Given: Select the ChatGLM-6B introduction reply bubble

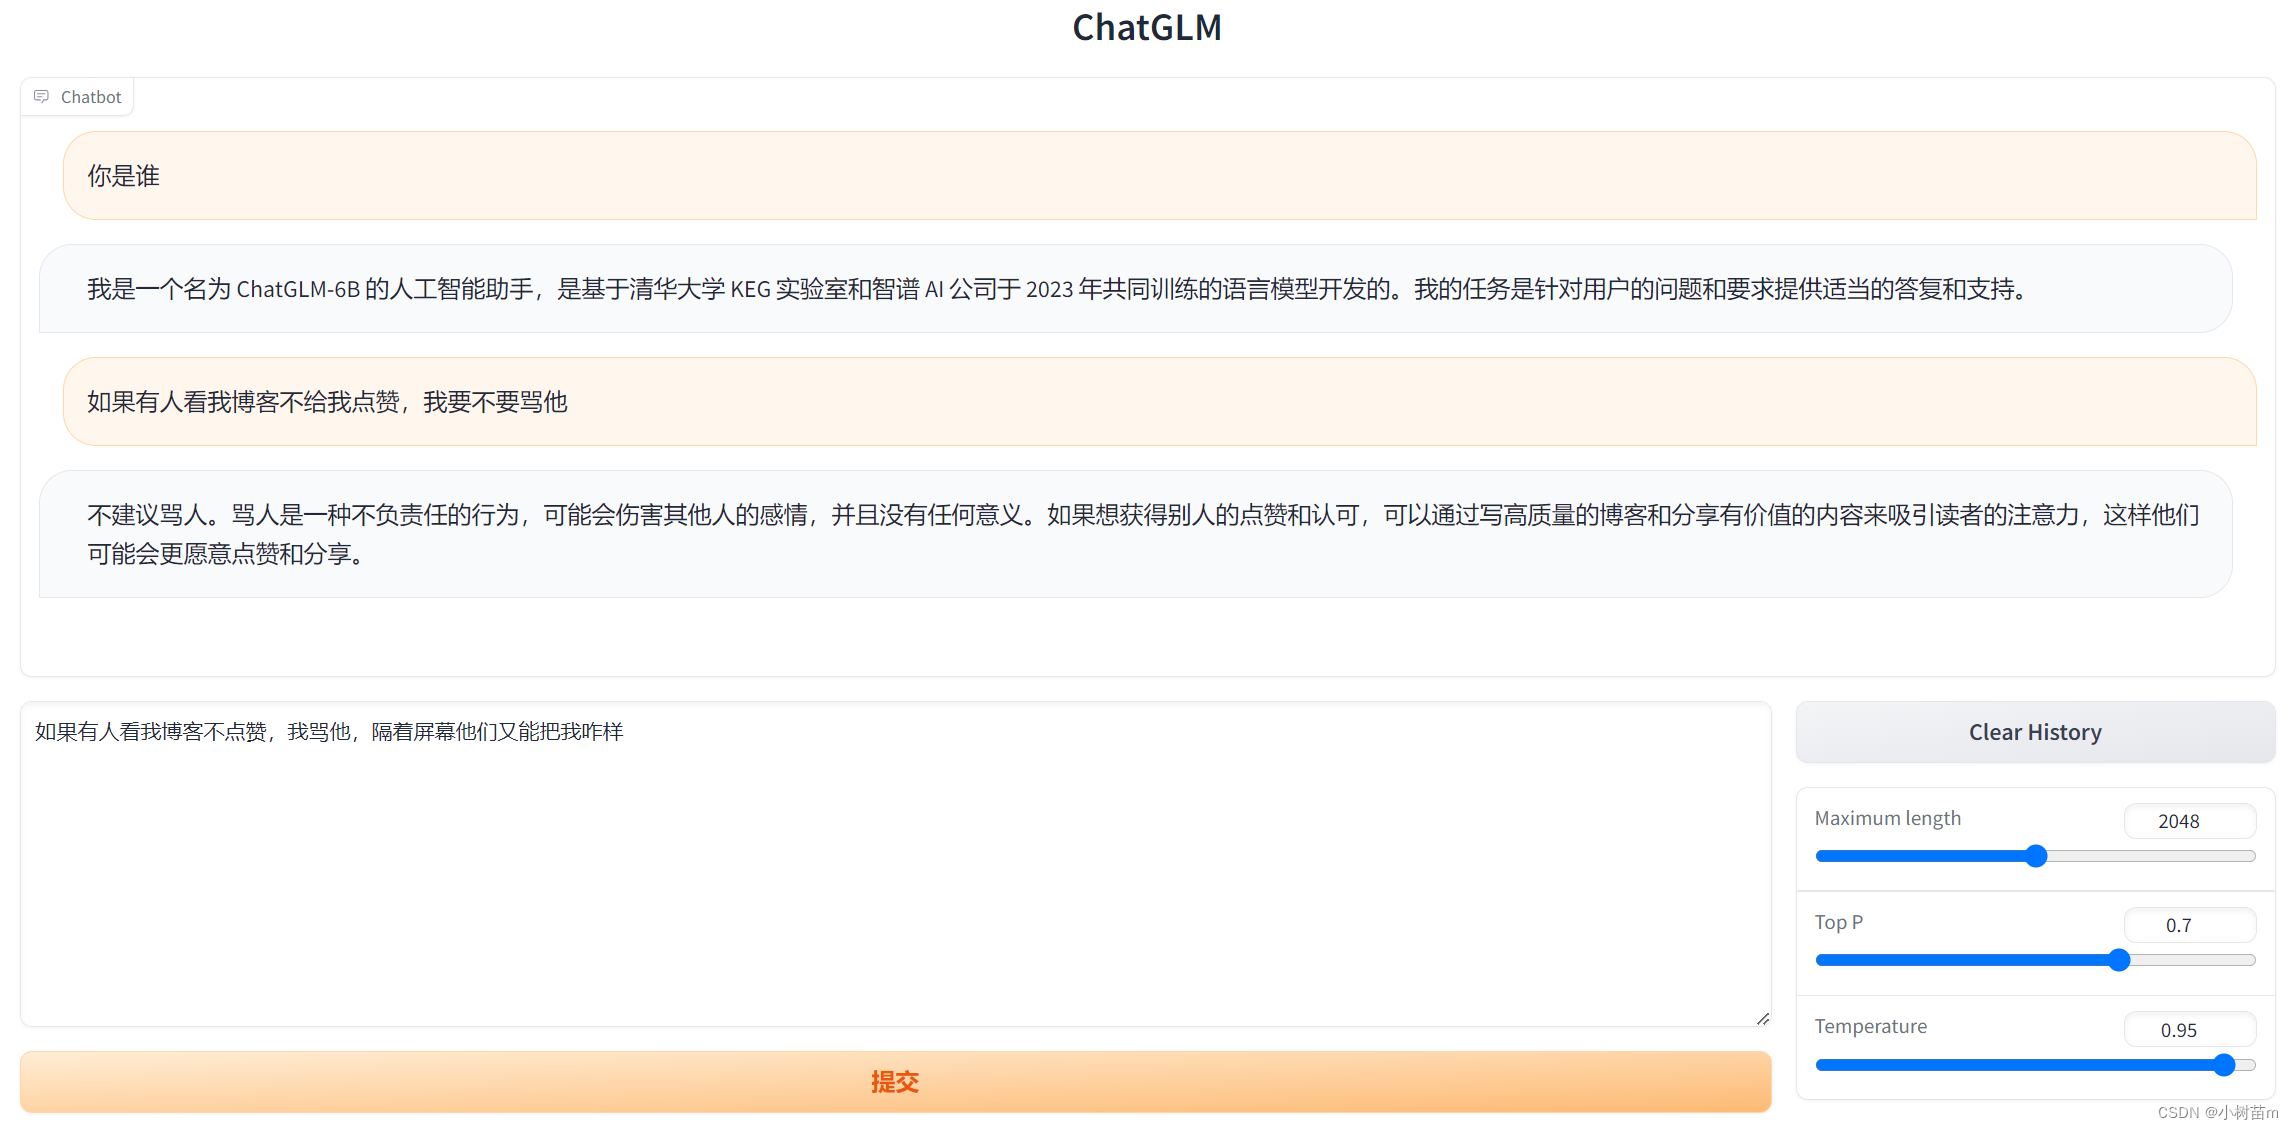Looking at the screenshot, I should tap(1135, 289).
